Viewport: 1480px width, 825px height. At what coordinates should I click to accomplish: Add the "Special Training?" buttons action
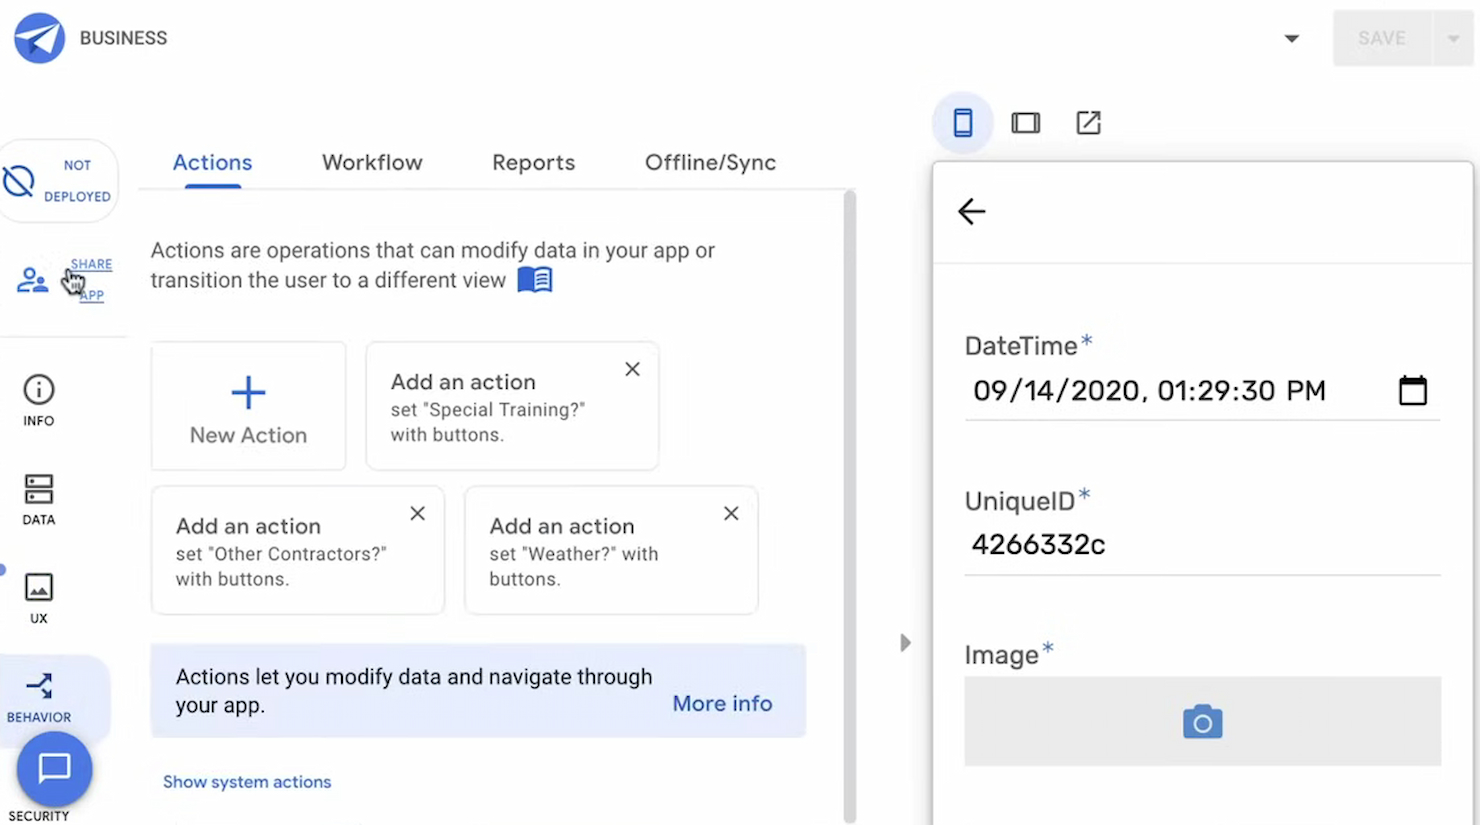pos(512,406)
